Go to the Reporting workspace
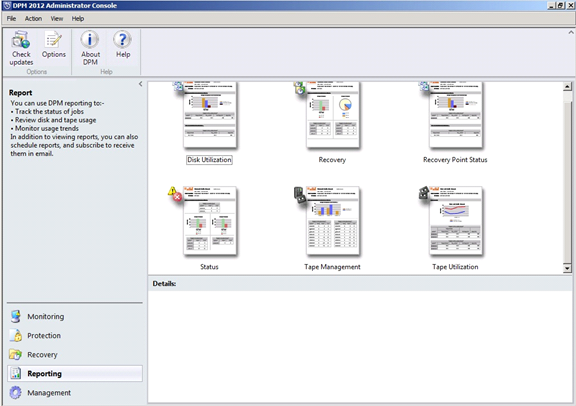Image resolution: width=576 pixels, height=406 pixels. click(x=75, y=373)
